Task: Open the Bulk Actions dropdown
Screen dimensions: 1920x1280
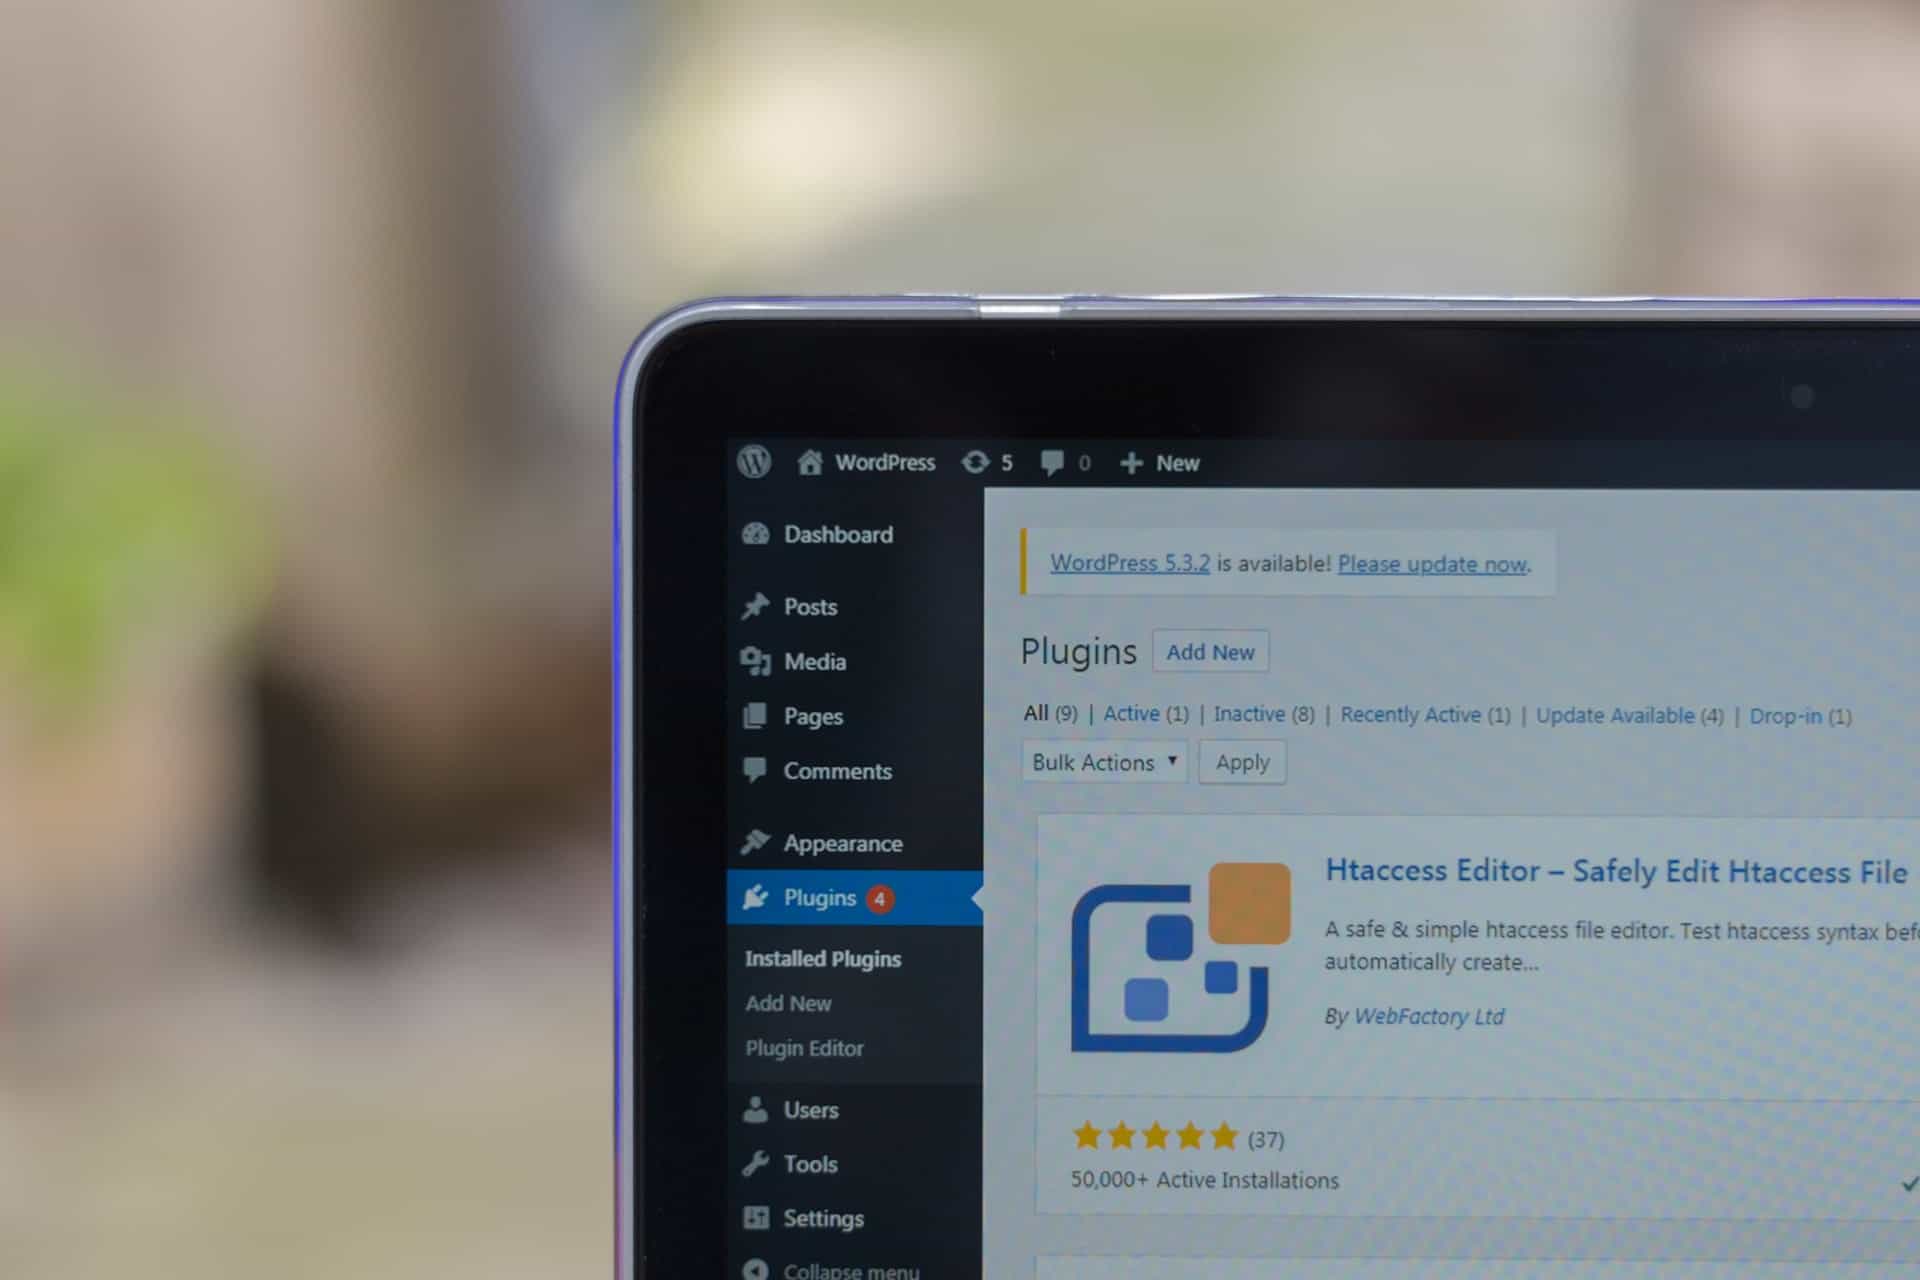Action: 1101,761
